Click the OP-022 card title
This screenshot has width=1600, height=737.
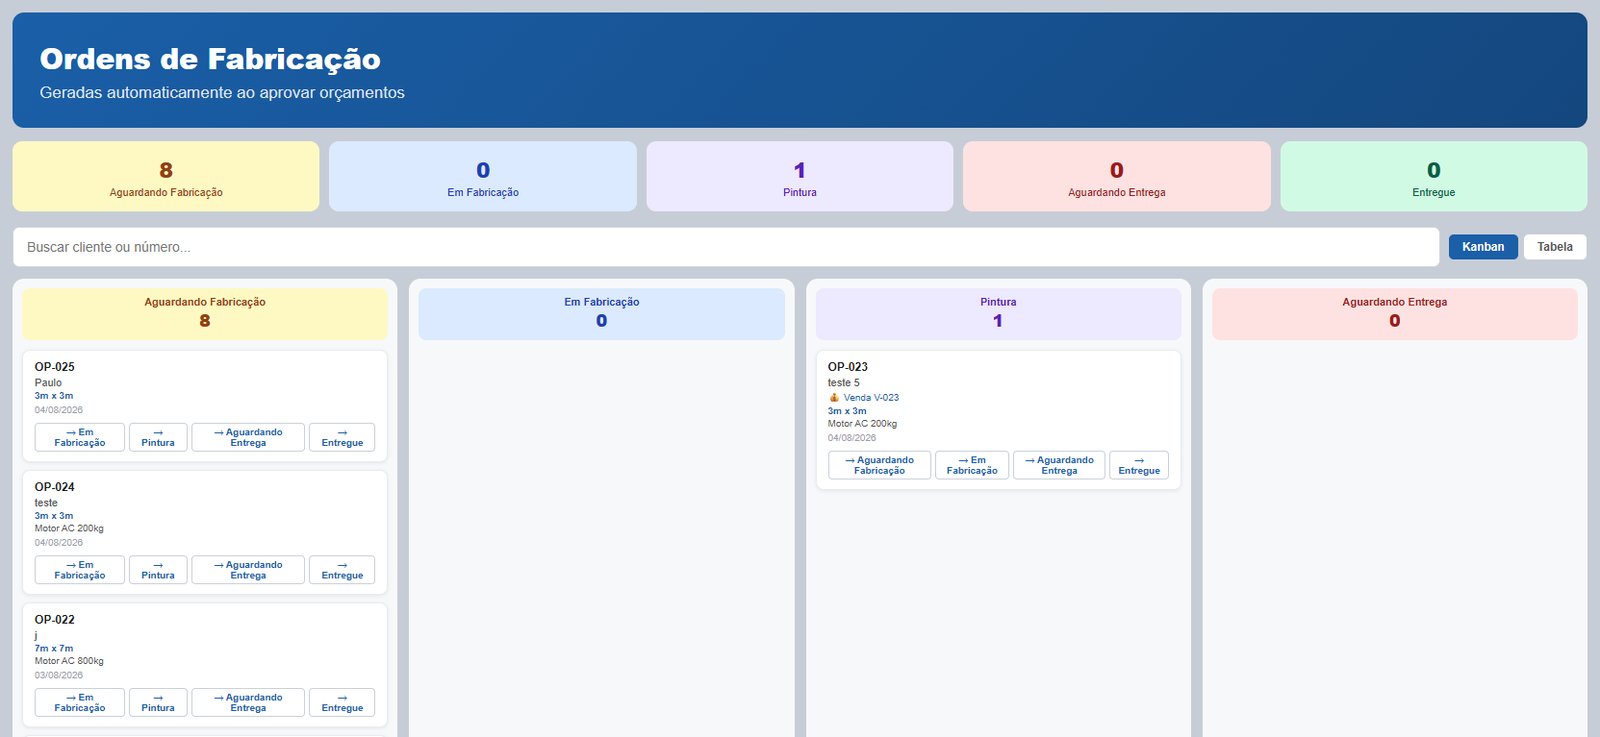55,620
